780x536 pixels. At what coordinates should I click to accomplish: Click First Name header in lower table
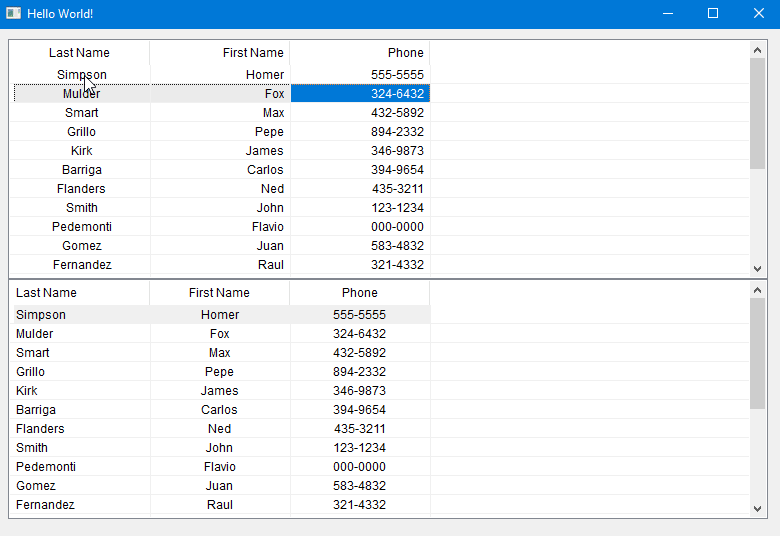219,293
